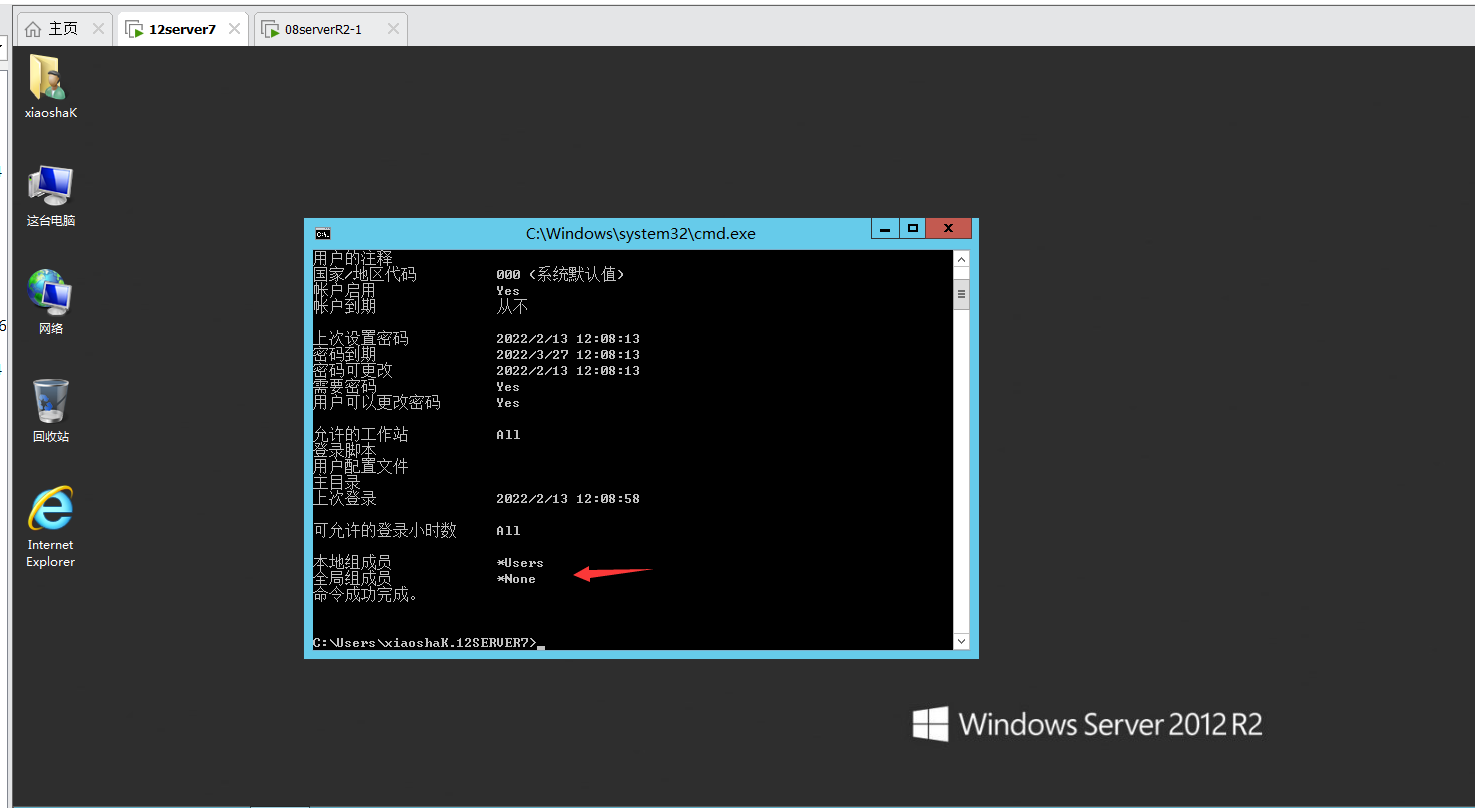
Task: Maximize the cmd.exe window
Action: pyautogui.click(x=912, y=228)
